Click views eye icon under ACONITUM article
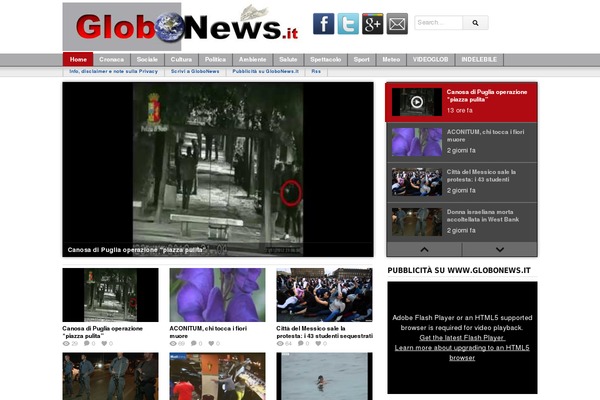Screen dimensions: 600x400 pos(173,344)
